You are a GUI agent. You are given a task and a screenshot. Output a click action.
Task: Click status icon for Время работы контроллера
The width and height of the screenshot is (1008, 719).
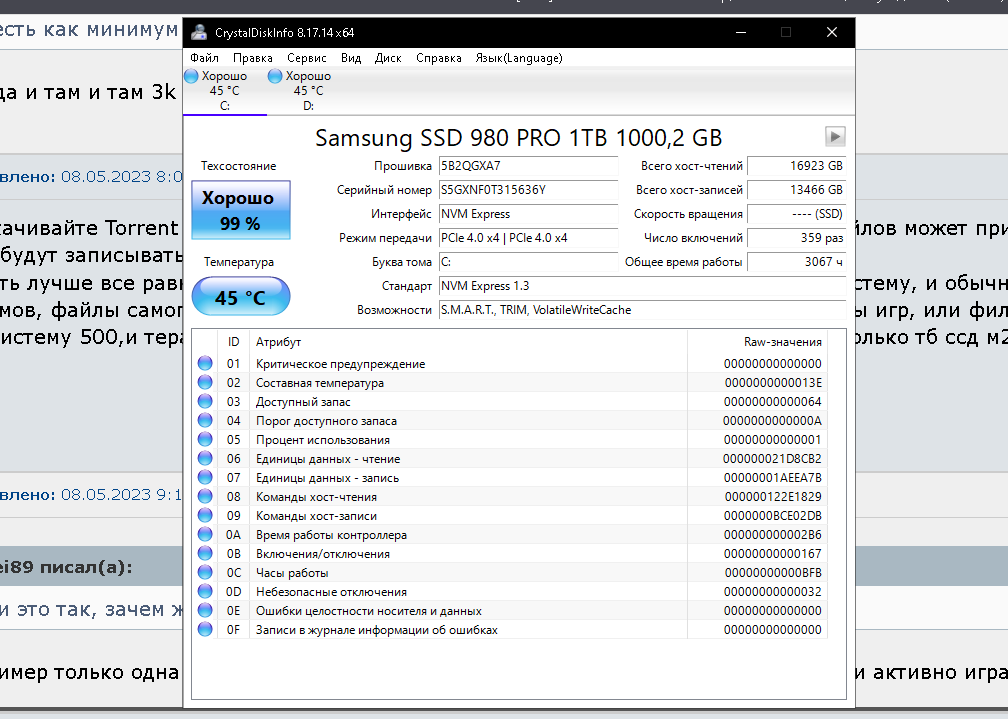205,534
